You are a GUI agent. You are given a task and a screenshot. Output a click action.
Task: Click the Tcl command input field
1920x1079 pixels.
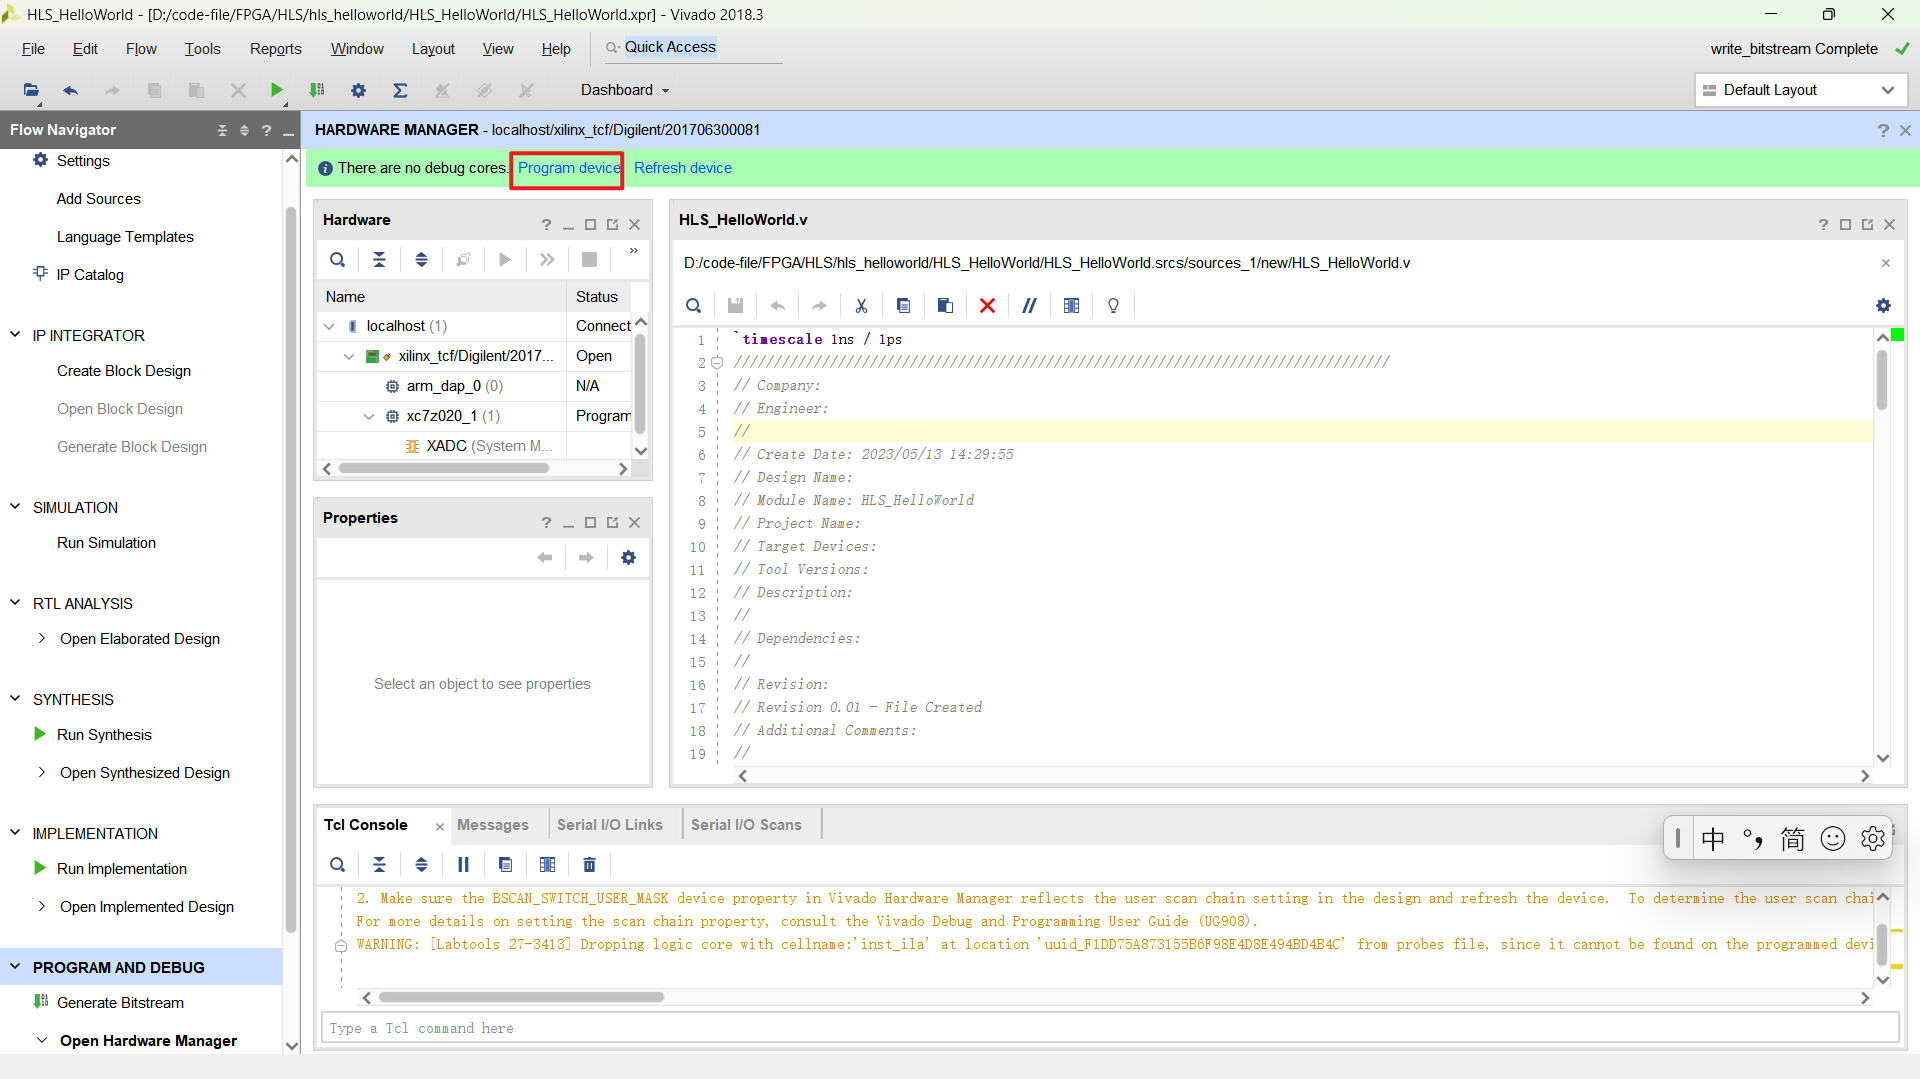pyautogui.click(x=1110, y=1028)
